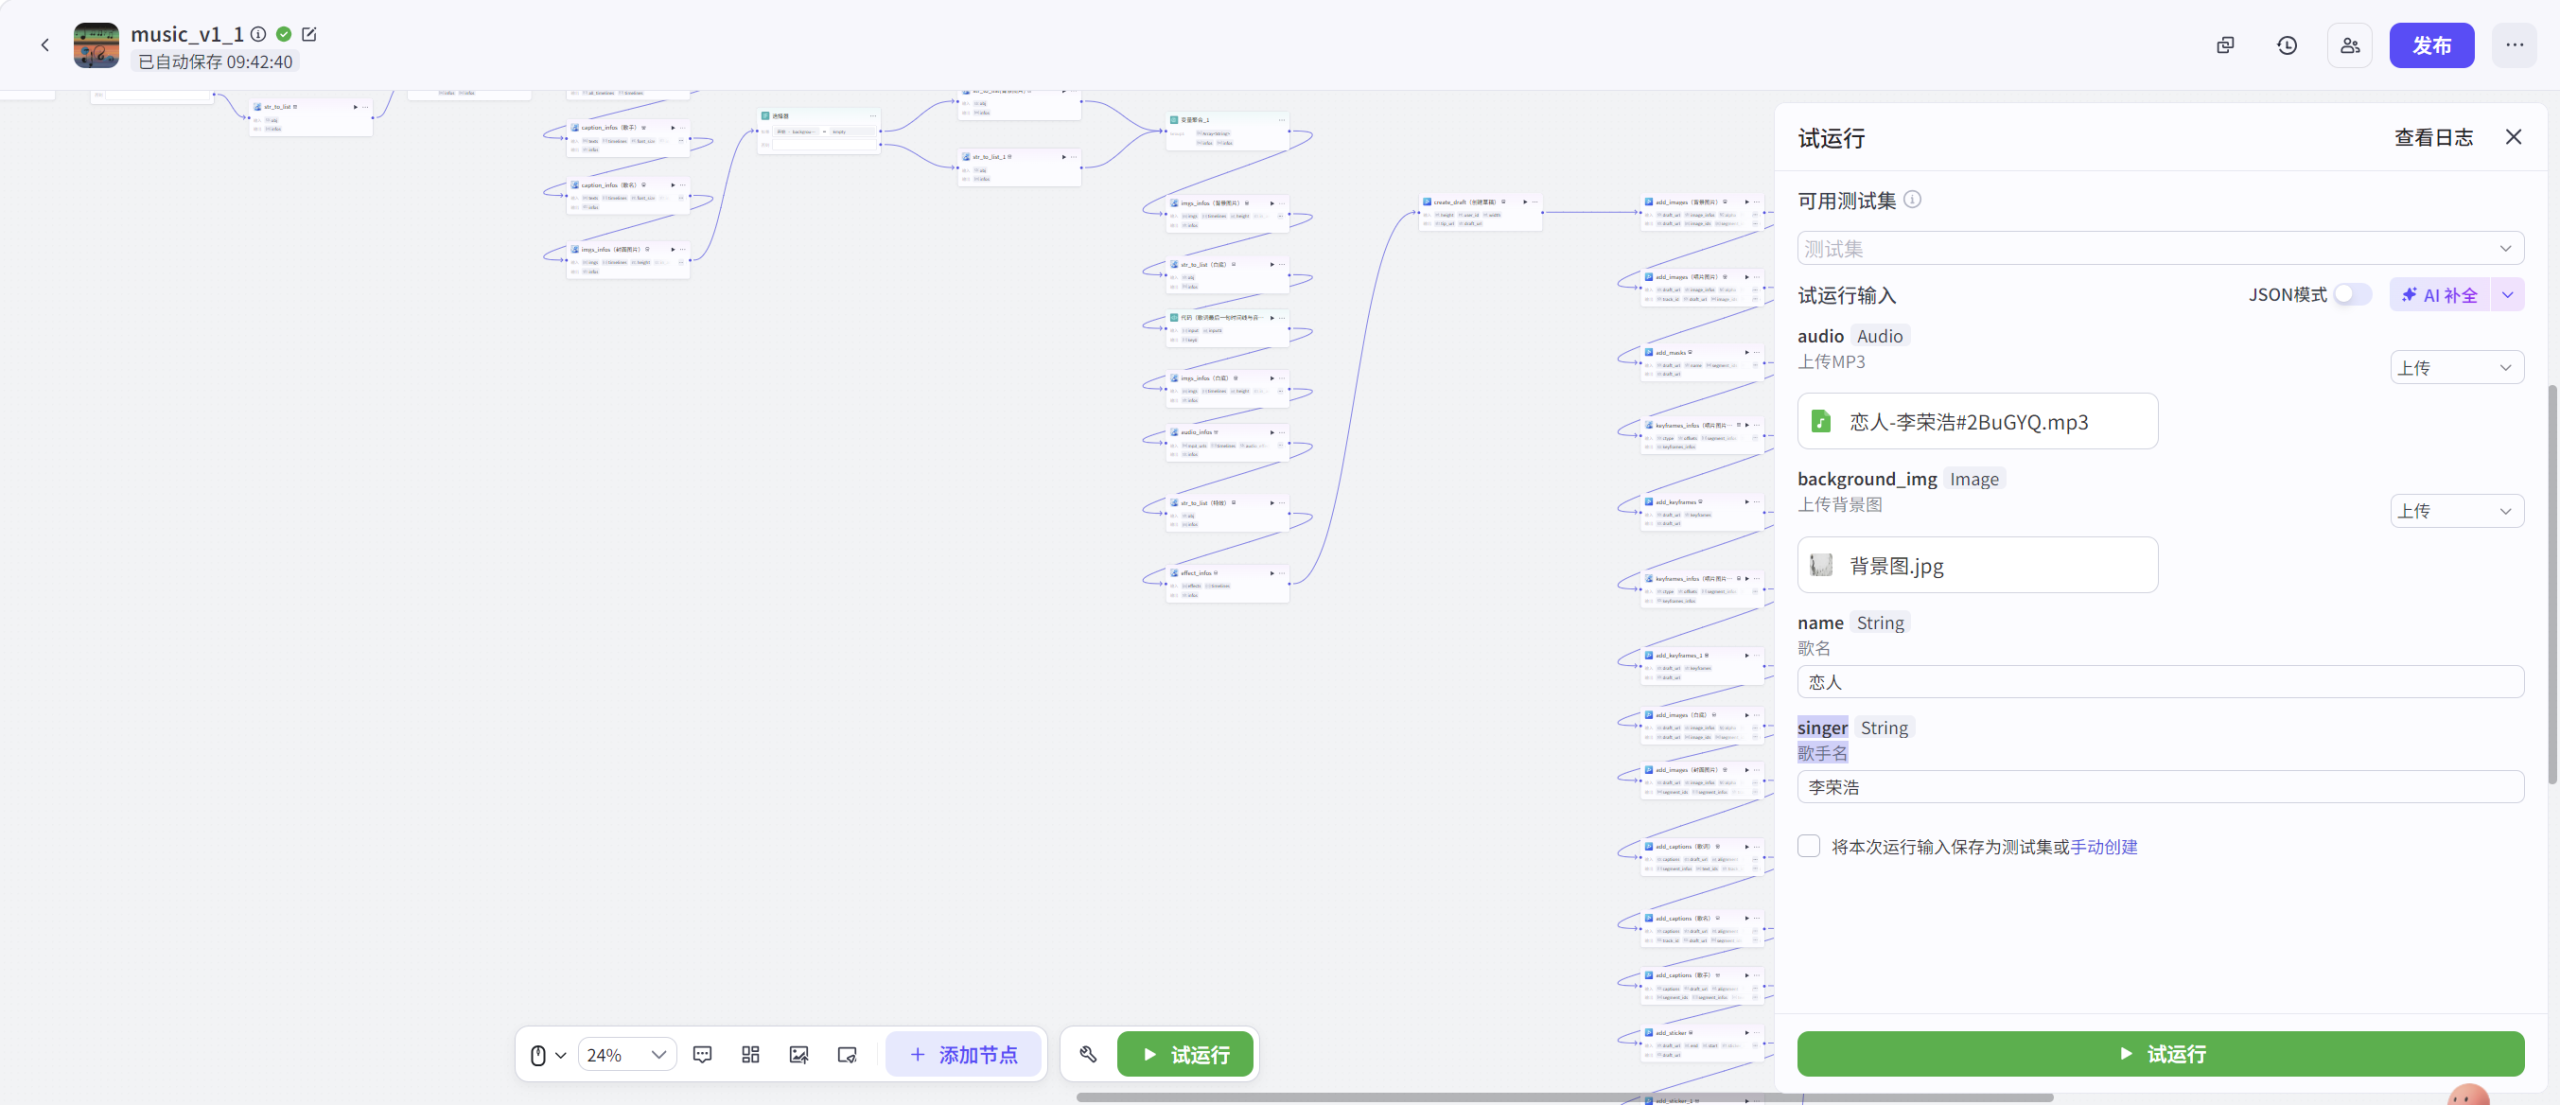This screenshot has width=2560, height=1105.
Task: Click the singer input field with 李荣浩
Action: coord(2160,787)
